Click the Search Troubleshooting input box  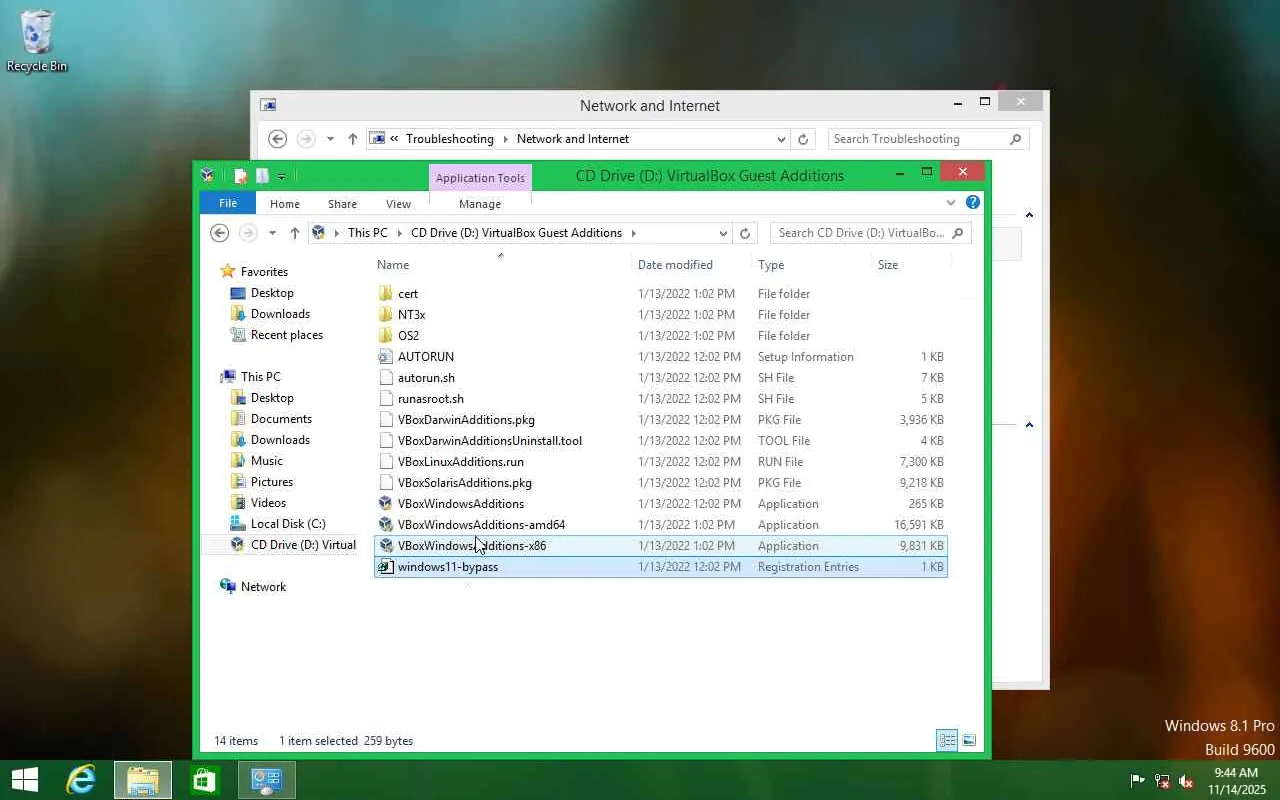coord(927,139)
